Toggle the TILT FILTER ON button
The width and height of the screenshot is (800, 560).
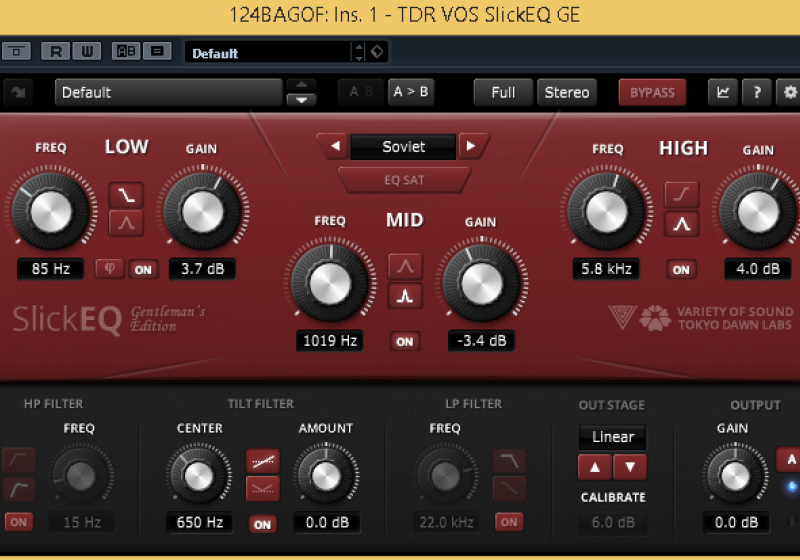pyautogui.click(x=263, y=524)
